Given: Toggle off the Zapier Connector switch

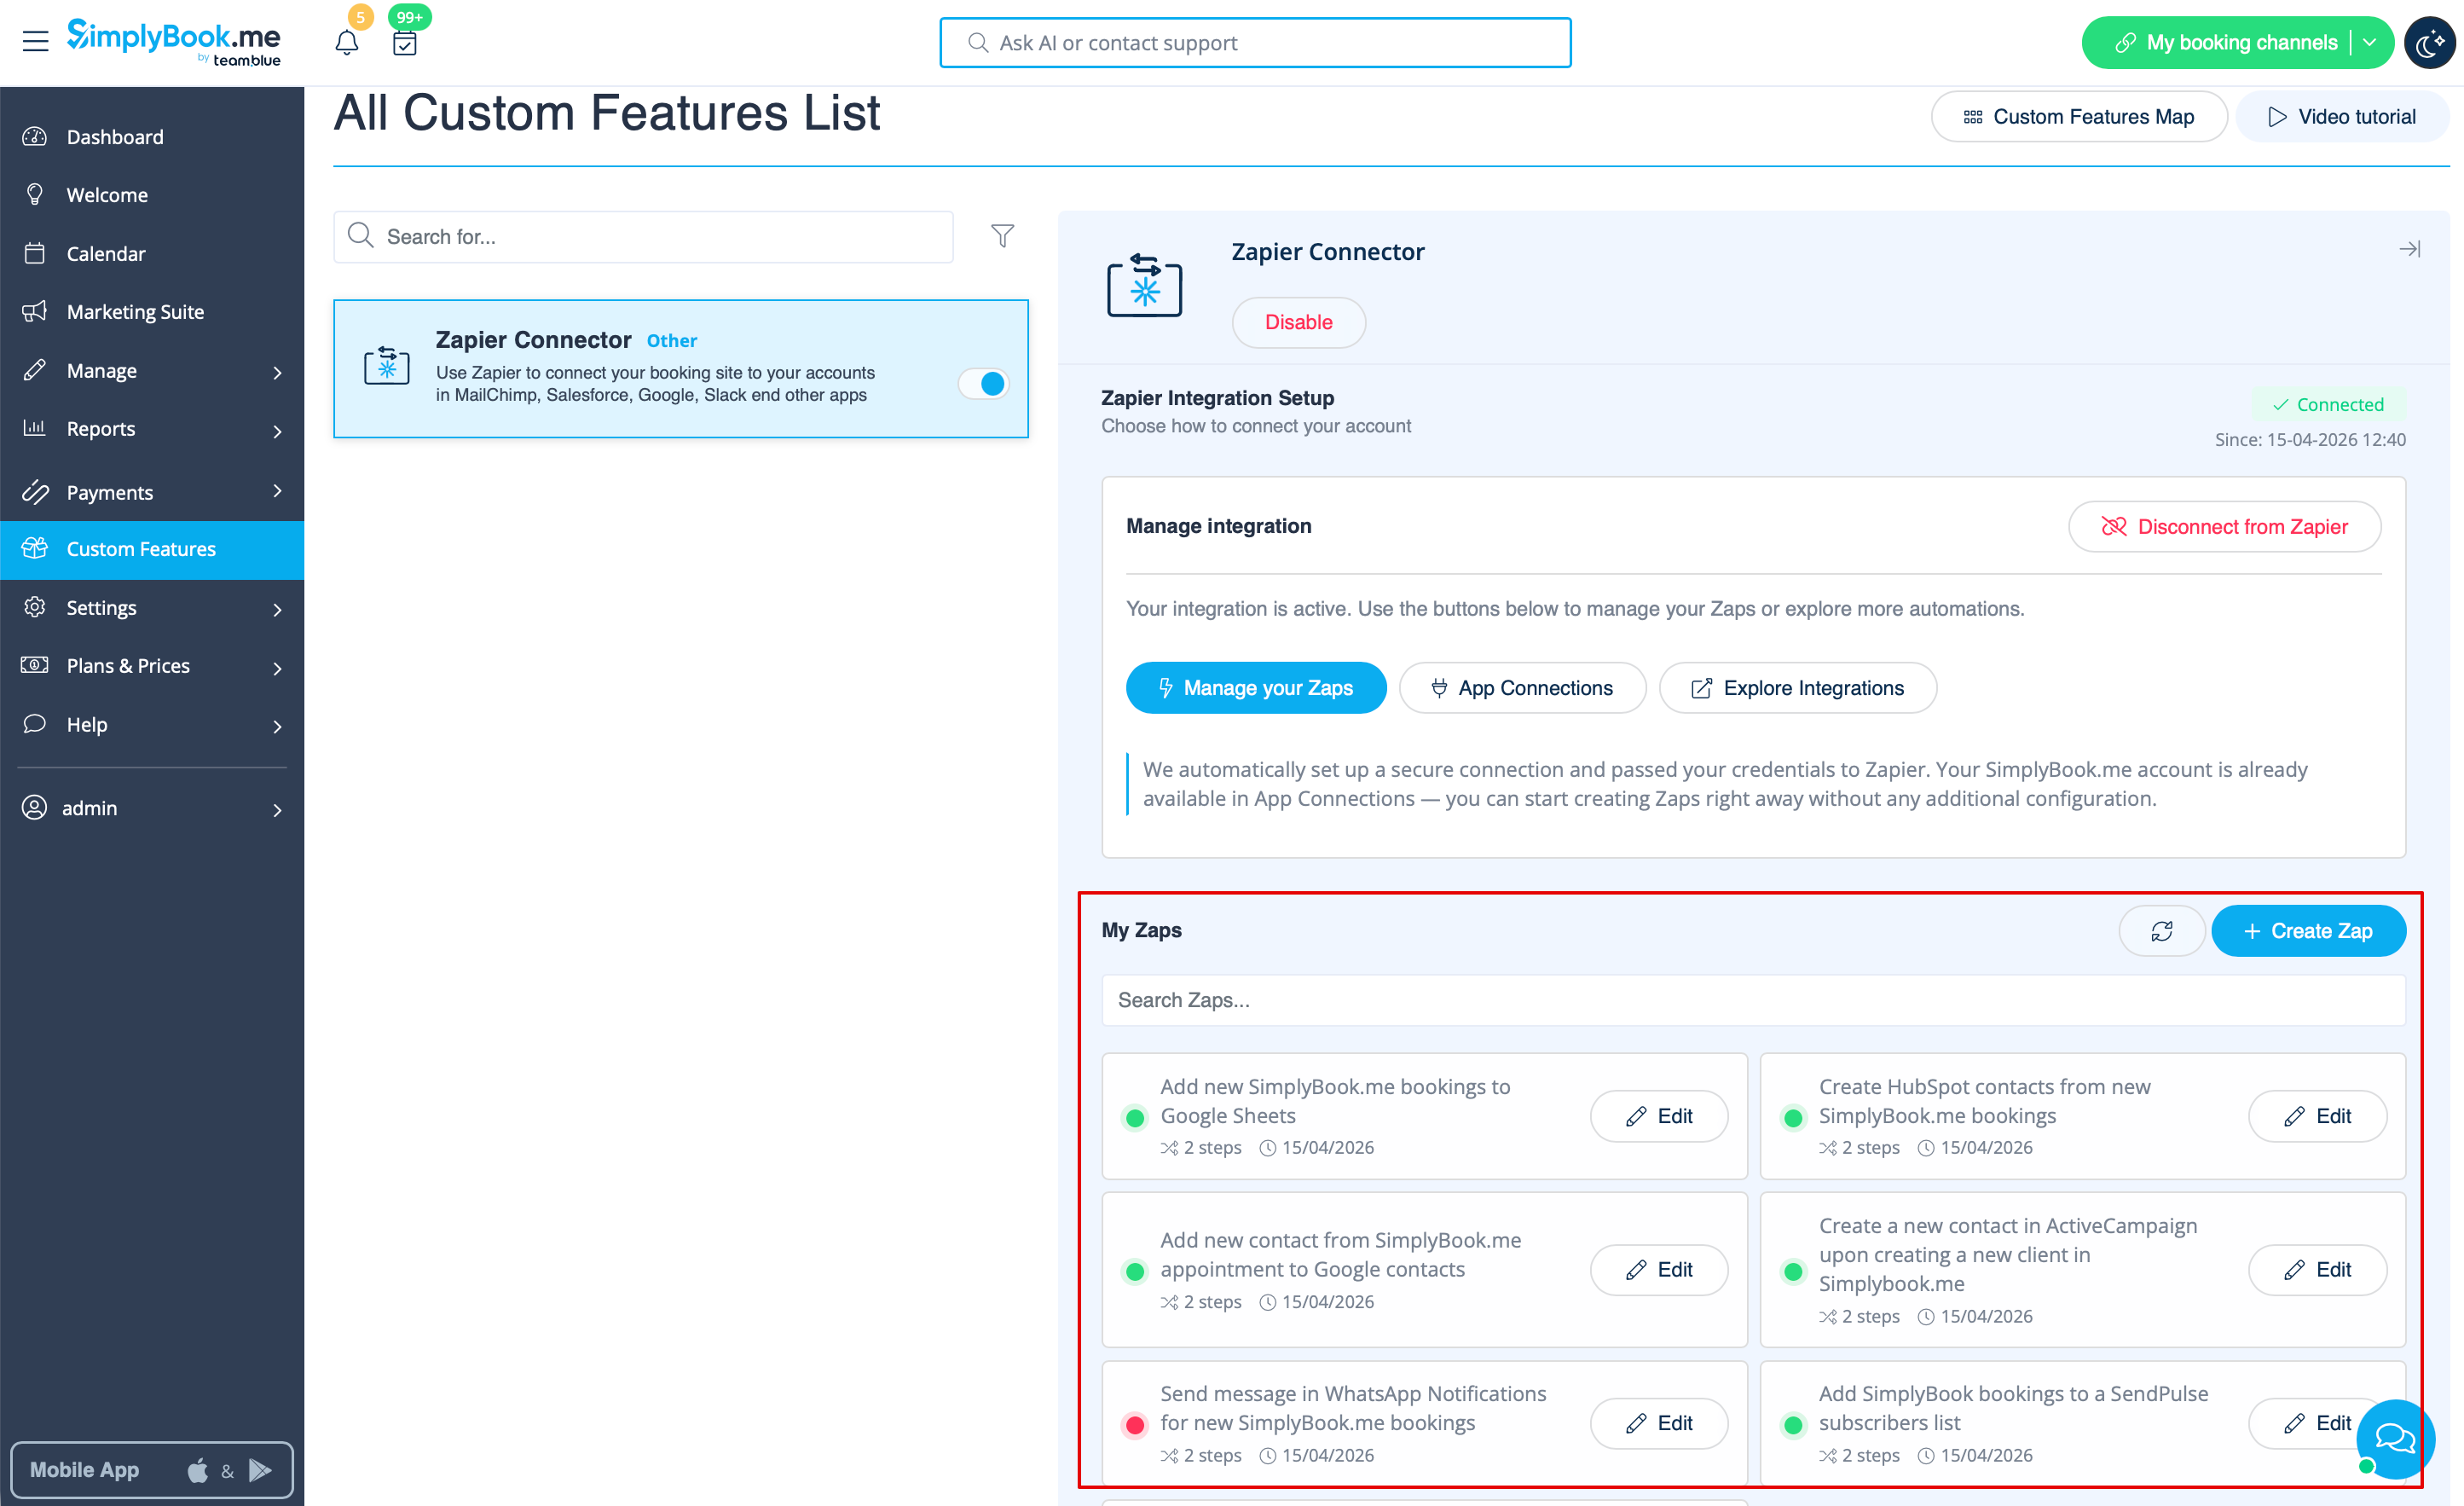Looking at the screenshot, I should pos(983,384).
